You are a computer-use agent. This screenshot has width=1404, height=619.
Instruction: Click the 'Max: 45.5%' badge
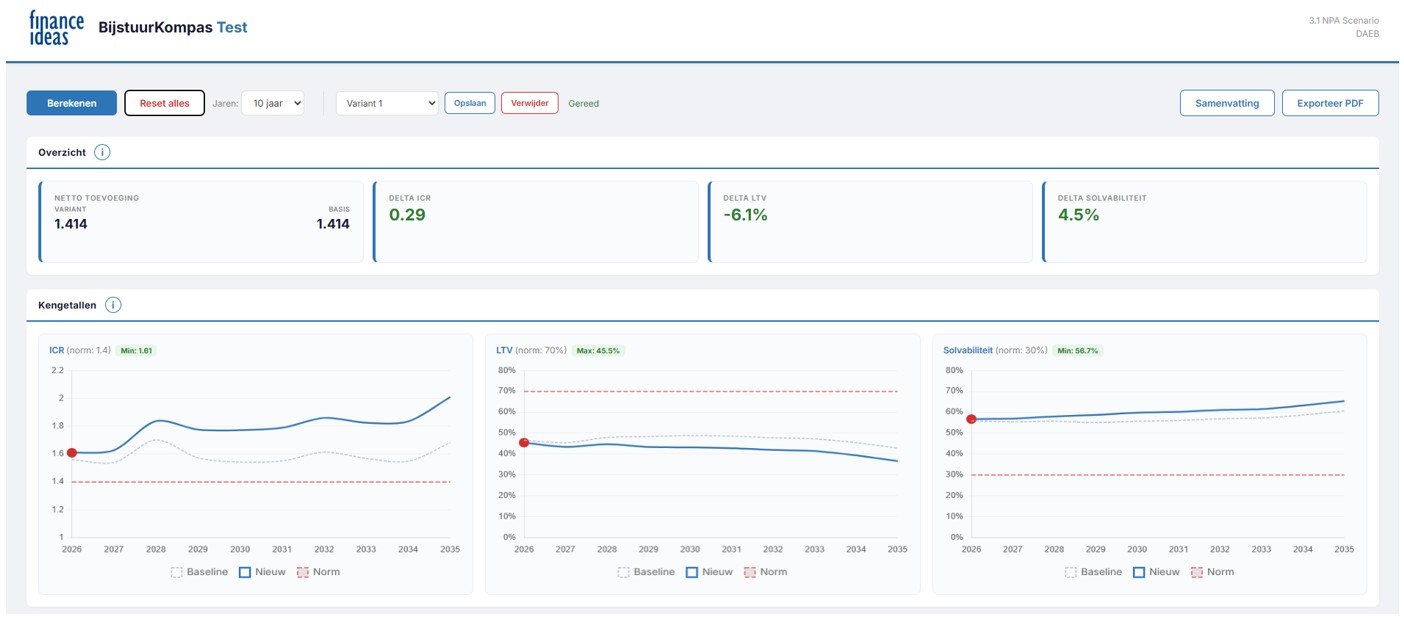pos(598,351)
